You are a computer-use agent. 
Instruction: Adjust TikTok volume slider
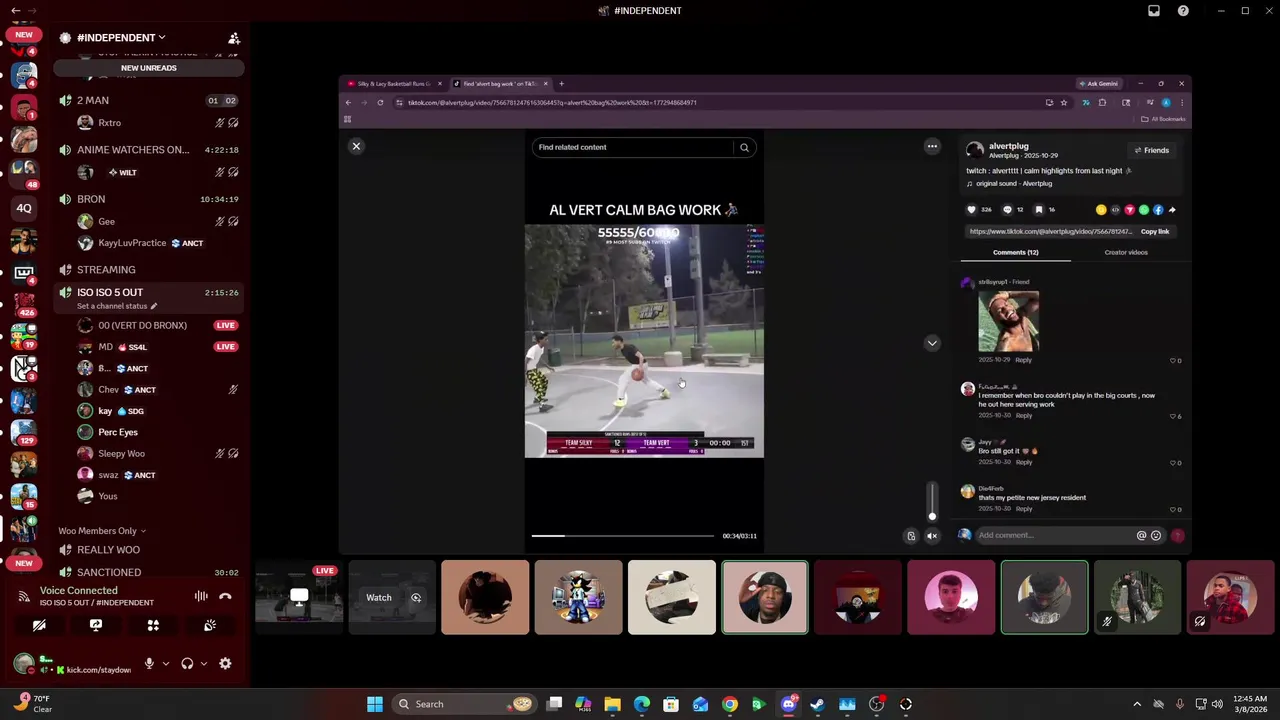click(x=932, y=501)
